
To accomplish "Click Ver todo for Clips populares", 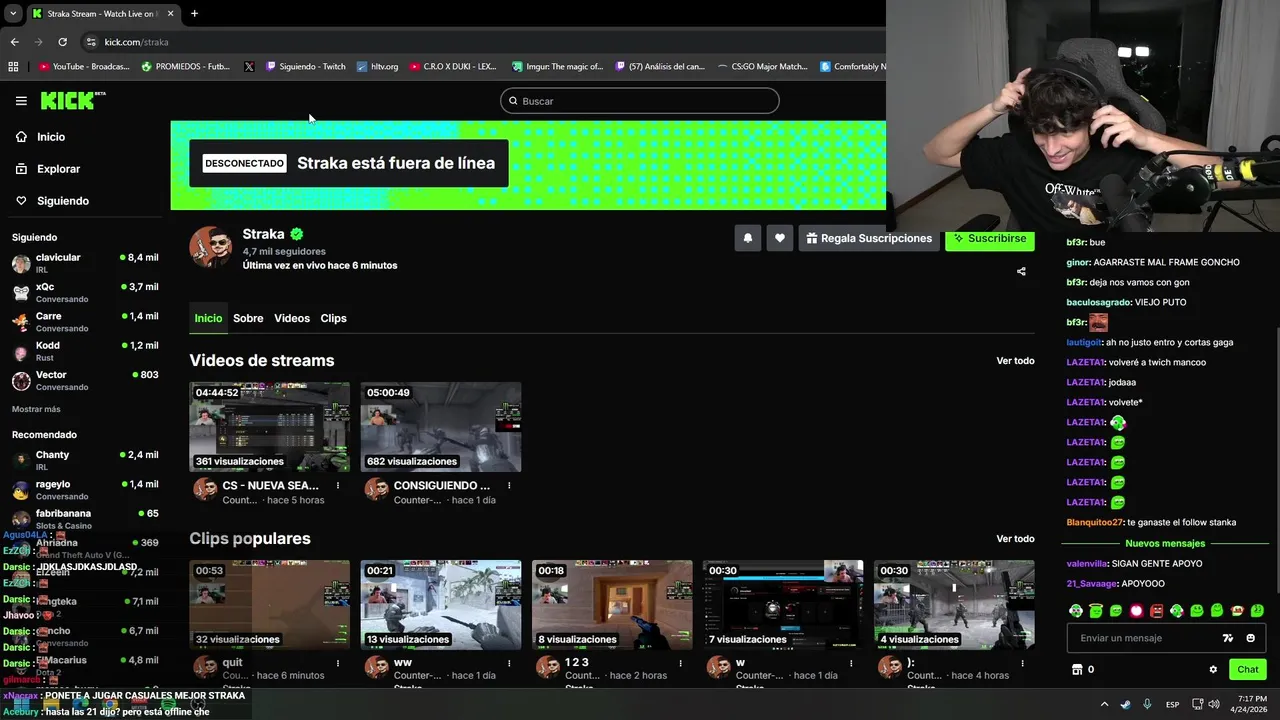I will tap(1015, 539).
